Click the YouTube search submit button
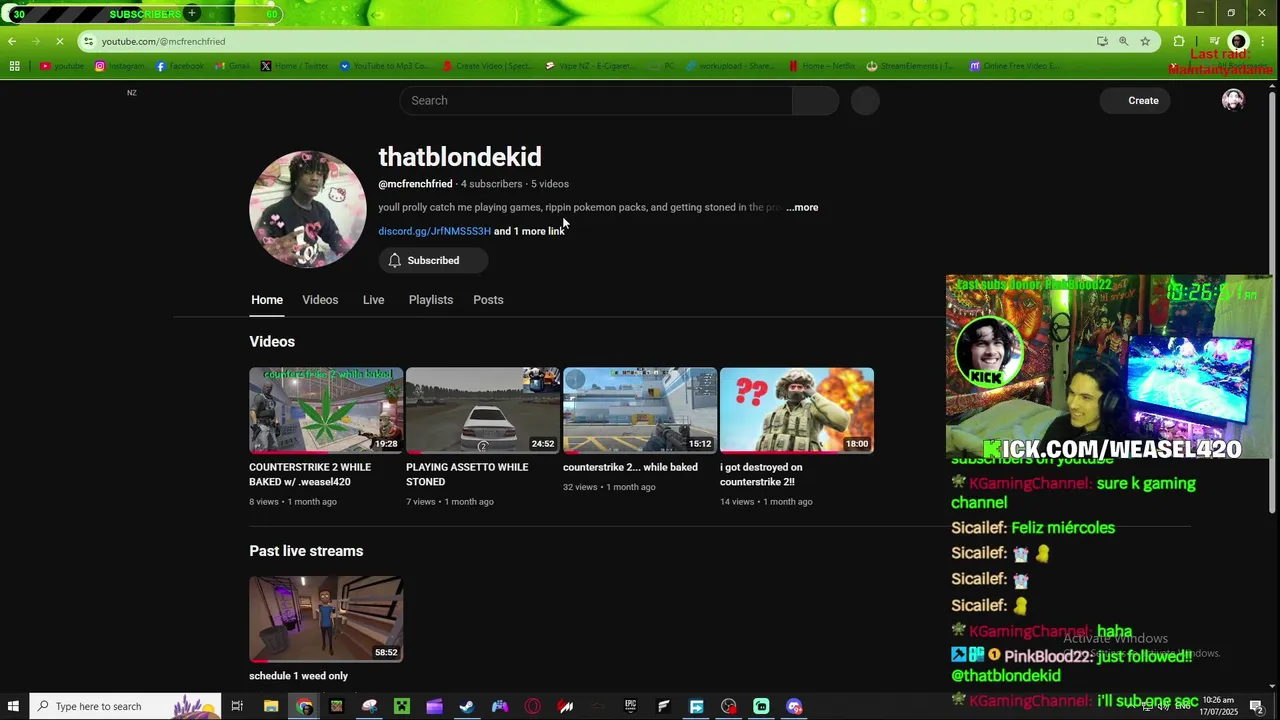 [815, 100]
